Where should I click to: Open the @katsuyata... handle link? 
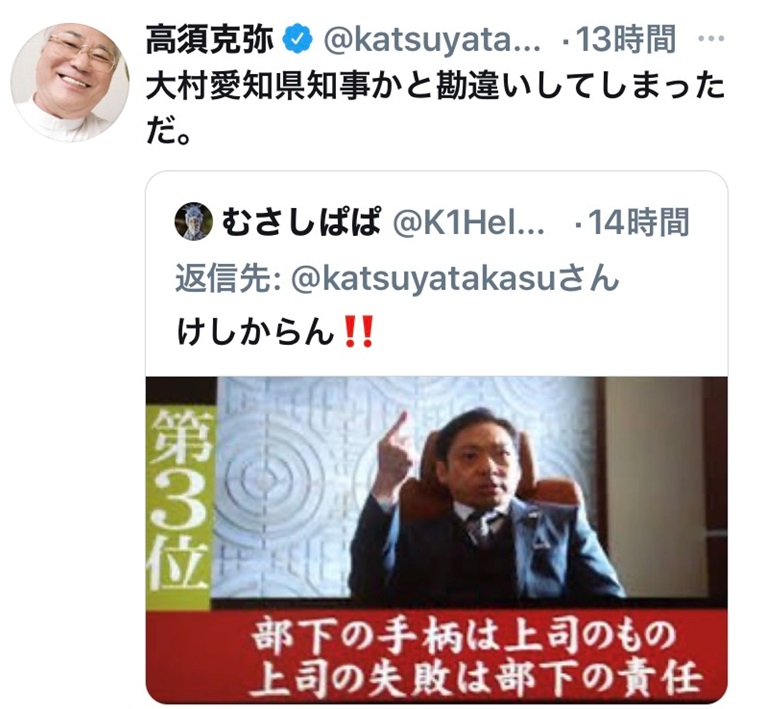(432, 40)
